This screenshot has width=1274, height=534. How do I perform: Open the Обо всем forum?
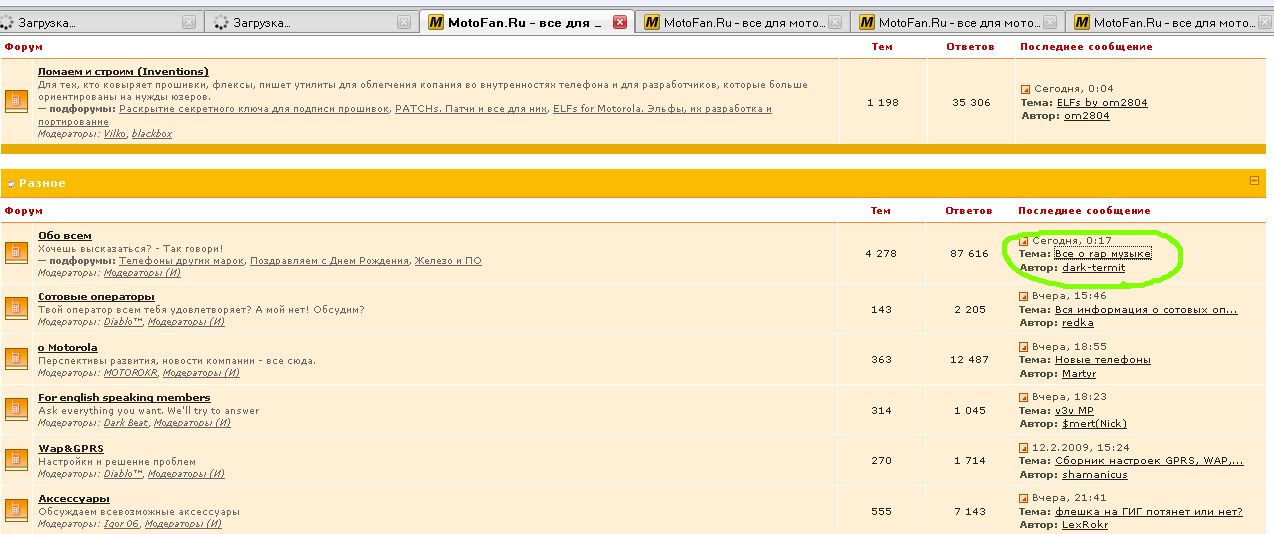click(64, 236)
